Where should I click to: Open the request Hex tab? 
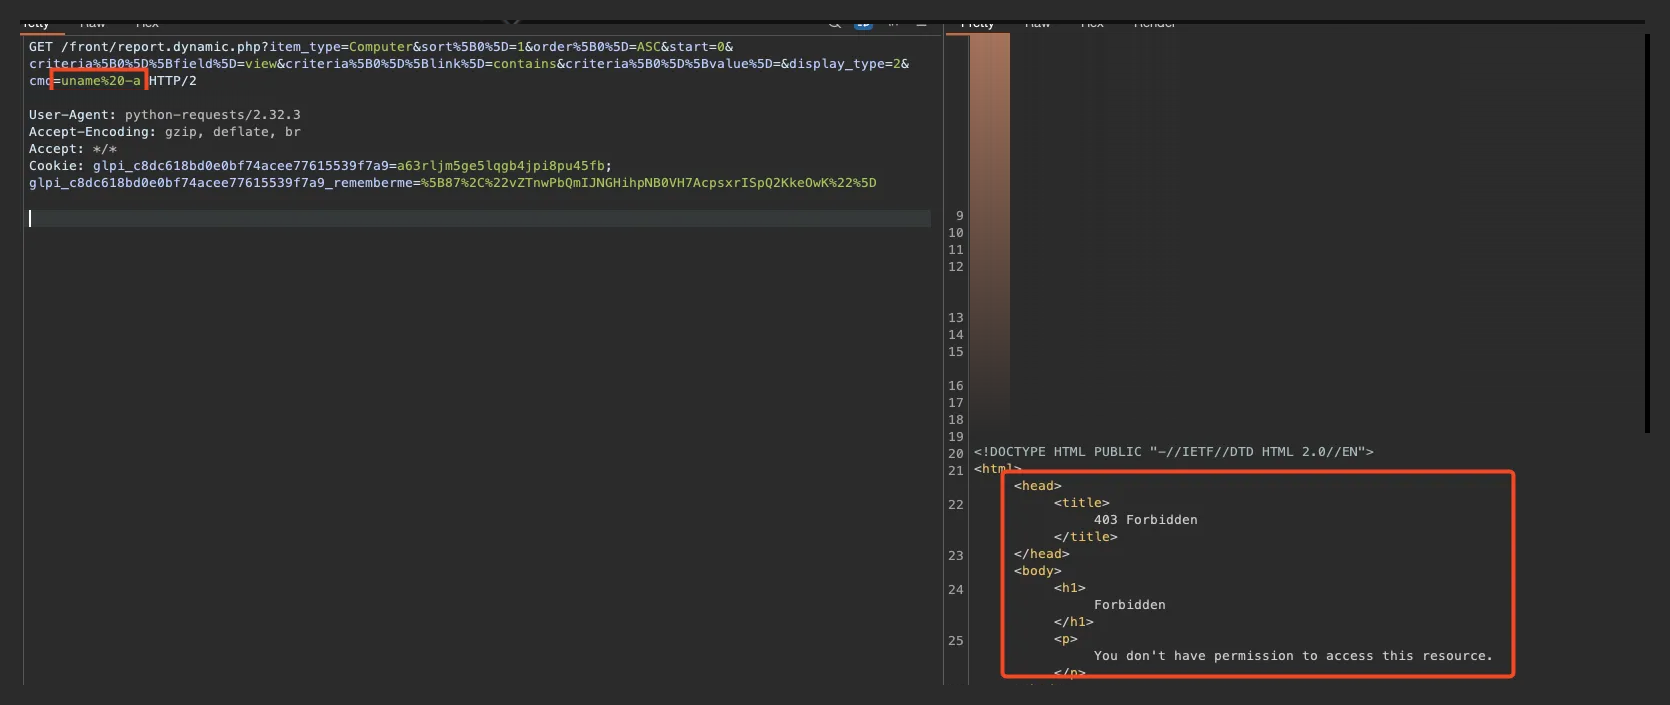147,24
